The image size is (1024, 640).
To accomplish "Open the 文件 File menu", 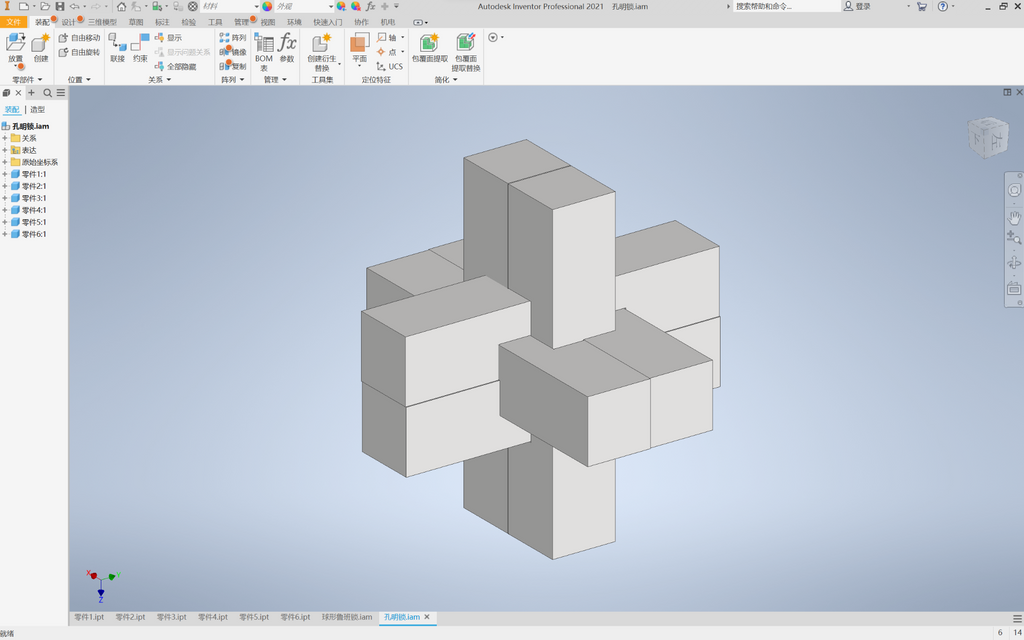I will (14, 22).
